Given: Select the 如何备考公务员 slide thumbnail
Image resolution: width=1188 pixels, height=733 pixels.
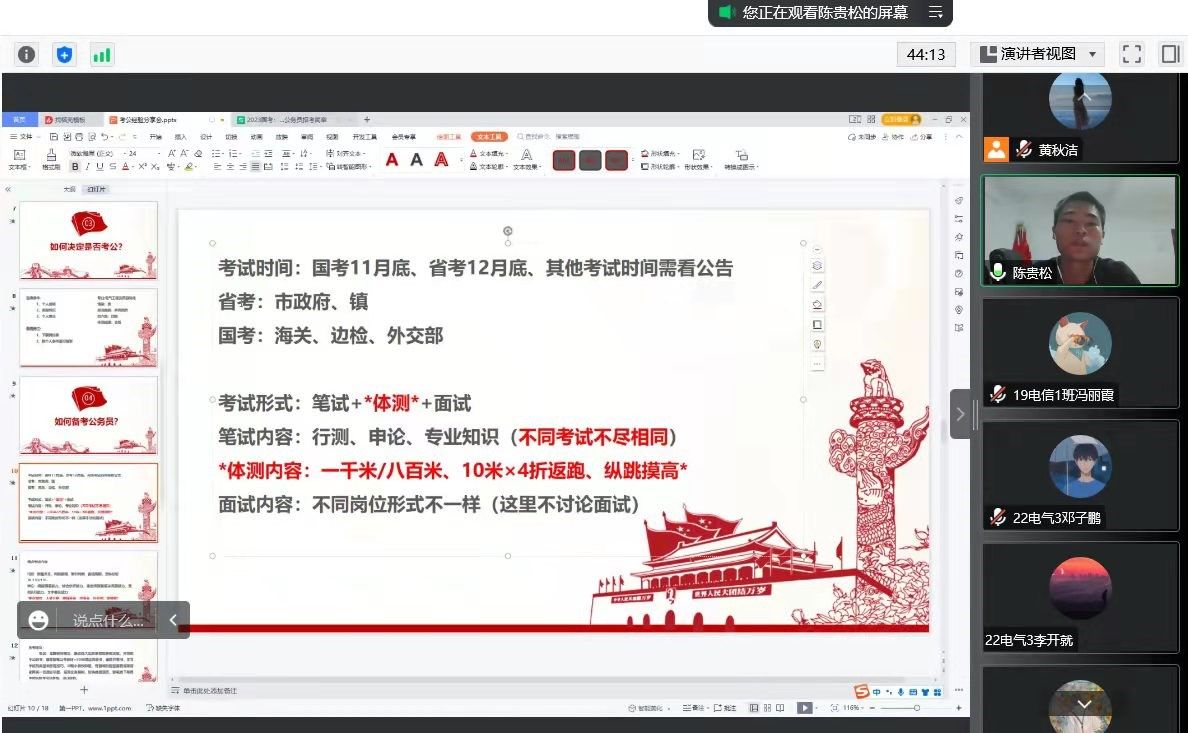Looking at the screenshot, I should coord(88,413).
